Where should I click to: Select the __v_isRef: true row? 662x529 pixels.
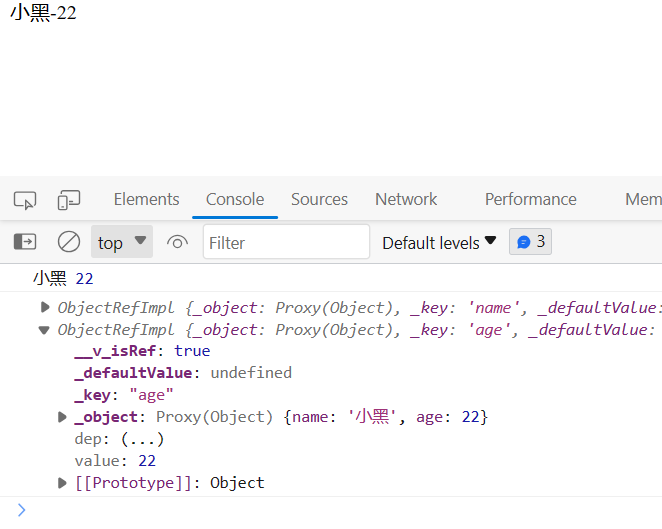click(142, 351)
